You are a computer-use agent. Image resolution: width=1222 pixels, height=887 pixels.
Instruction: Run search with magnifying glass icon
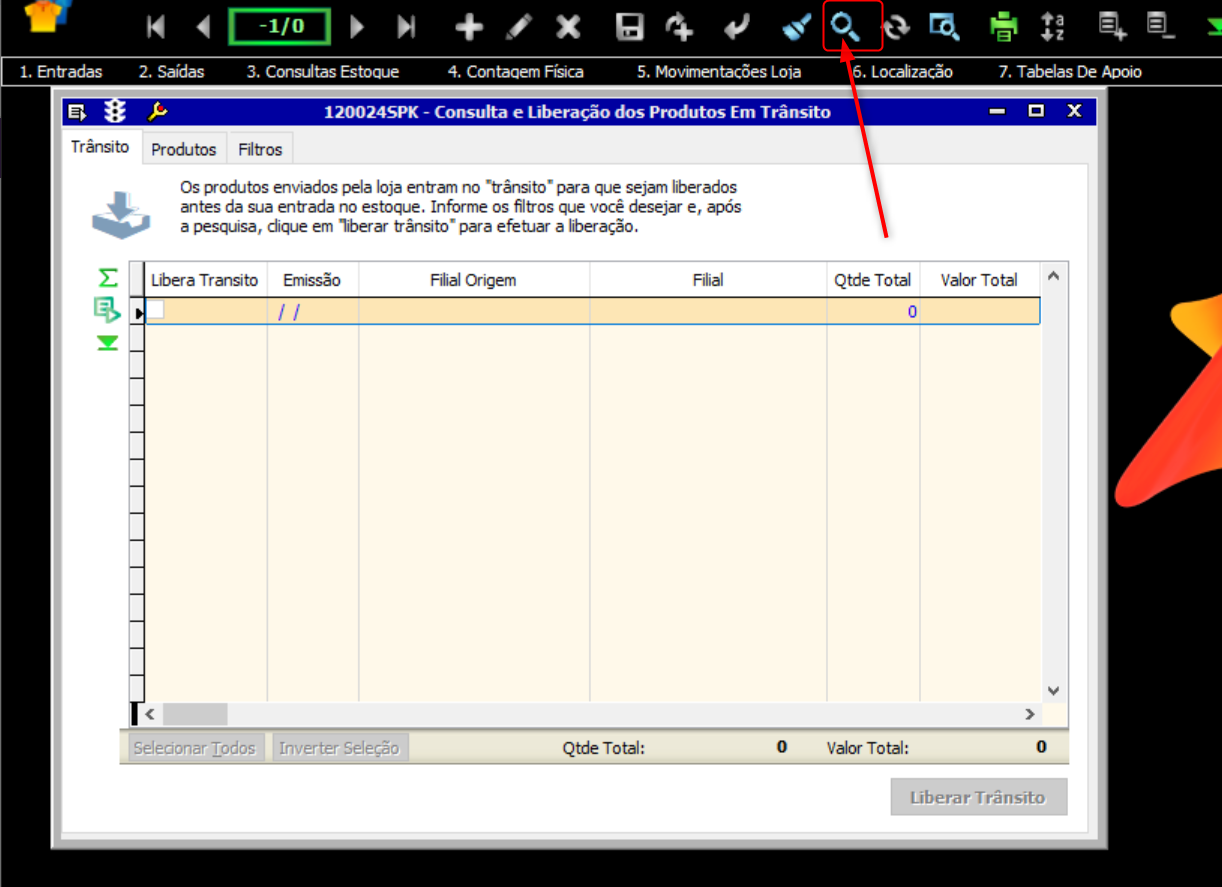[x=846, y=27]
